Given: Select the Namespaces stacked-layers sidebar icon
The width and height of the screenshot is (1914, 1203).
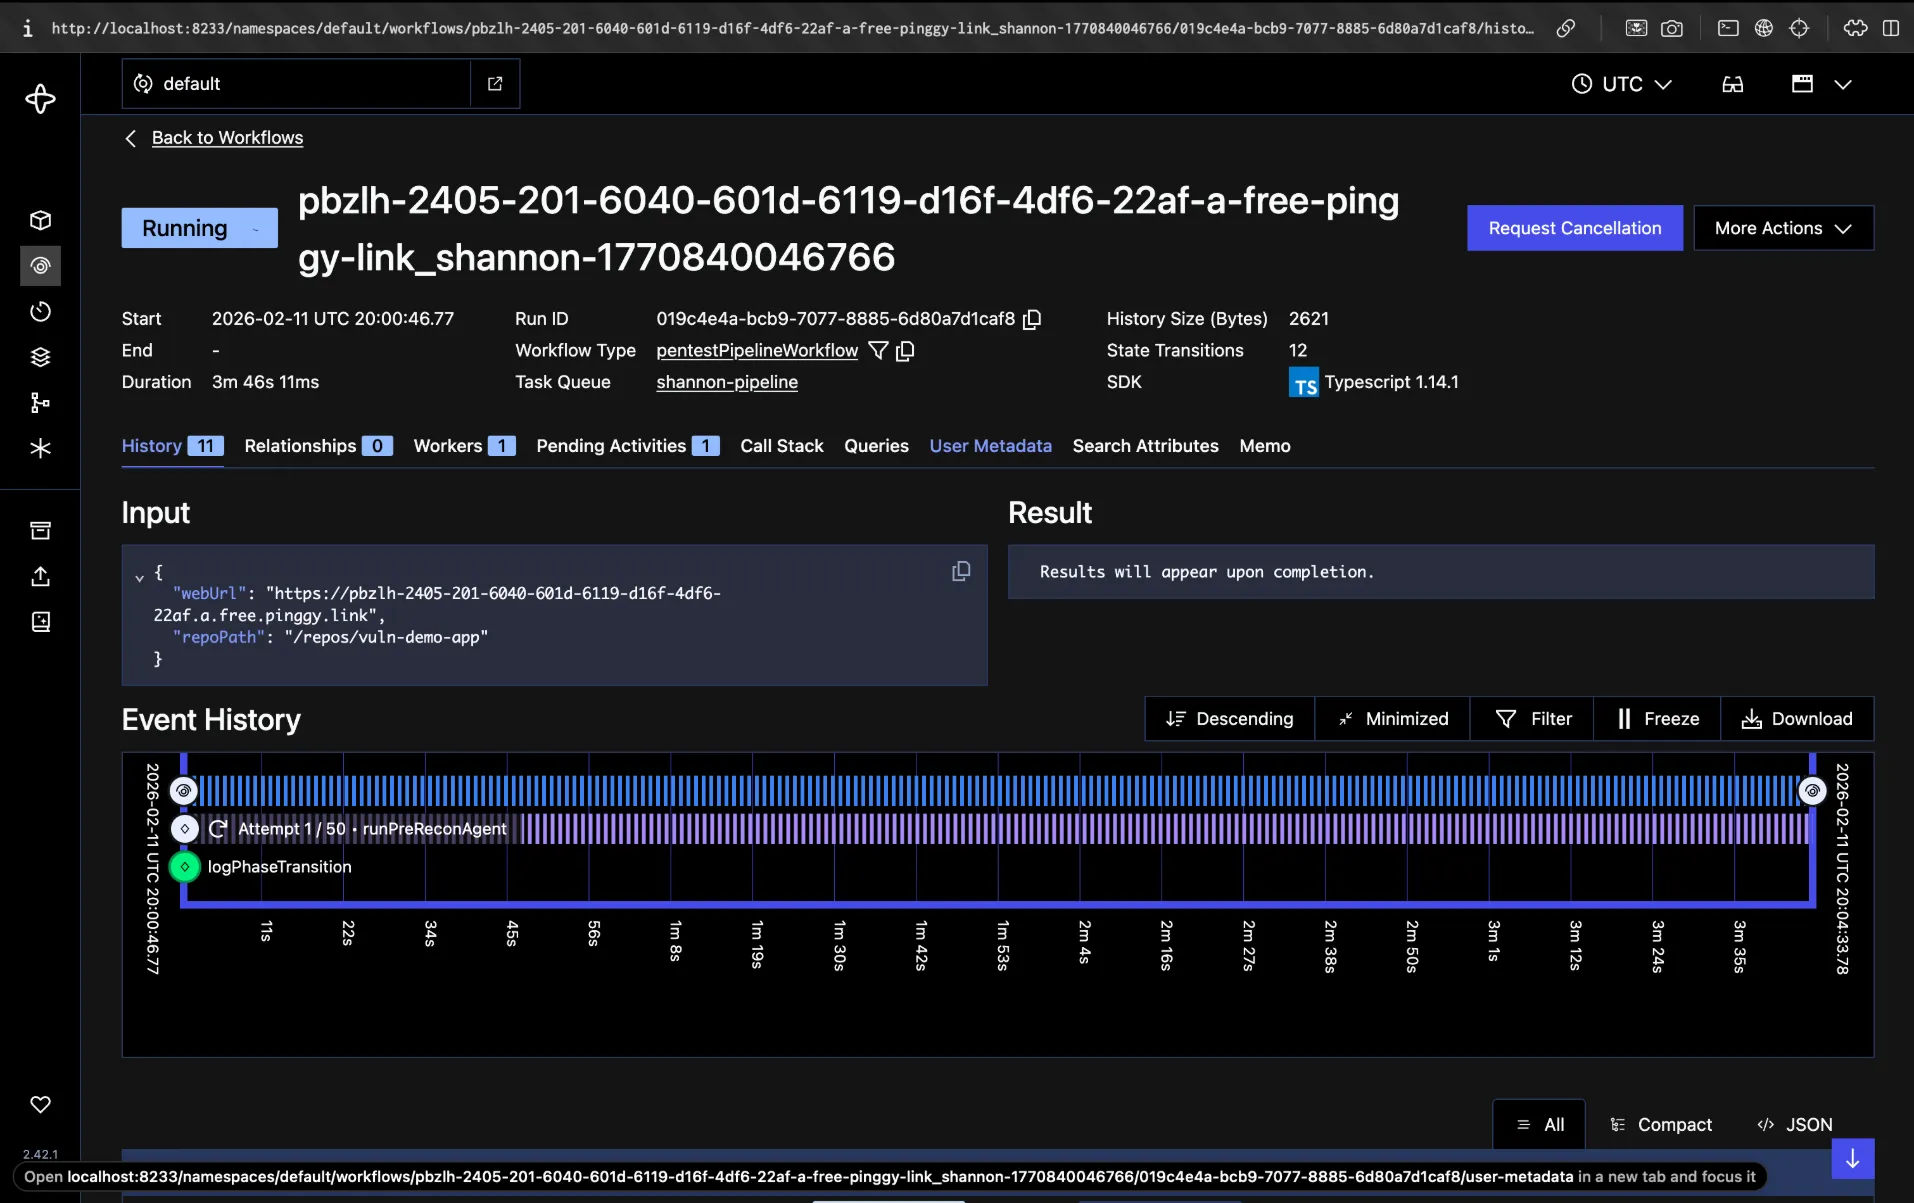Looking at the screenshot, I should [40, 356].
